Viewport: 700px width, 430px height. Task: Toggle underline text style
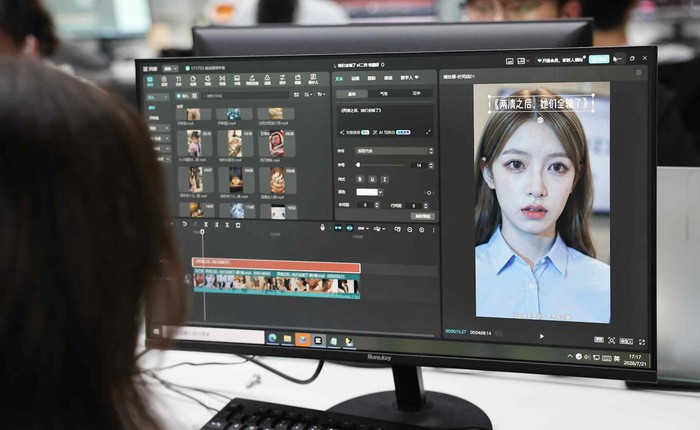(372, 179)
